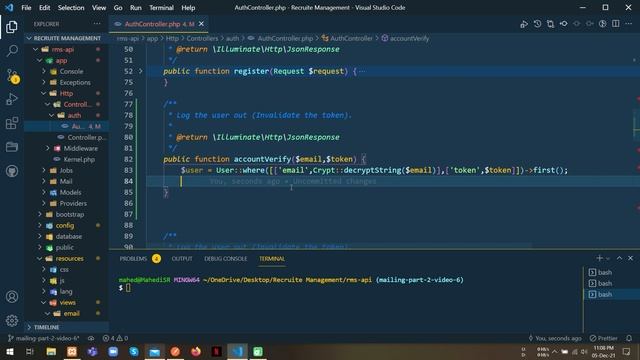Click the compare changes icon in editor toolbar

pyautogui.click(x=550, y=24)
